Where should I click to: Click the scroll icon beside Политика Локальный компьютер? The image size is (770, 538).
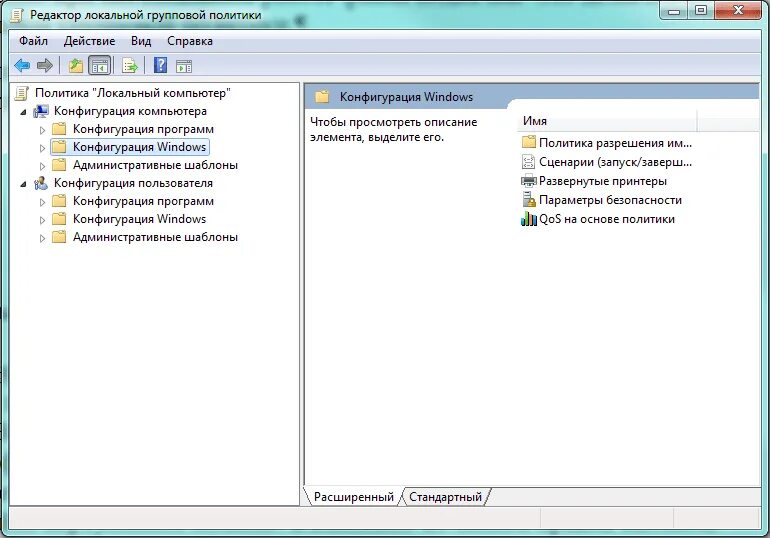(22, 93)
